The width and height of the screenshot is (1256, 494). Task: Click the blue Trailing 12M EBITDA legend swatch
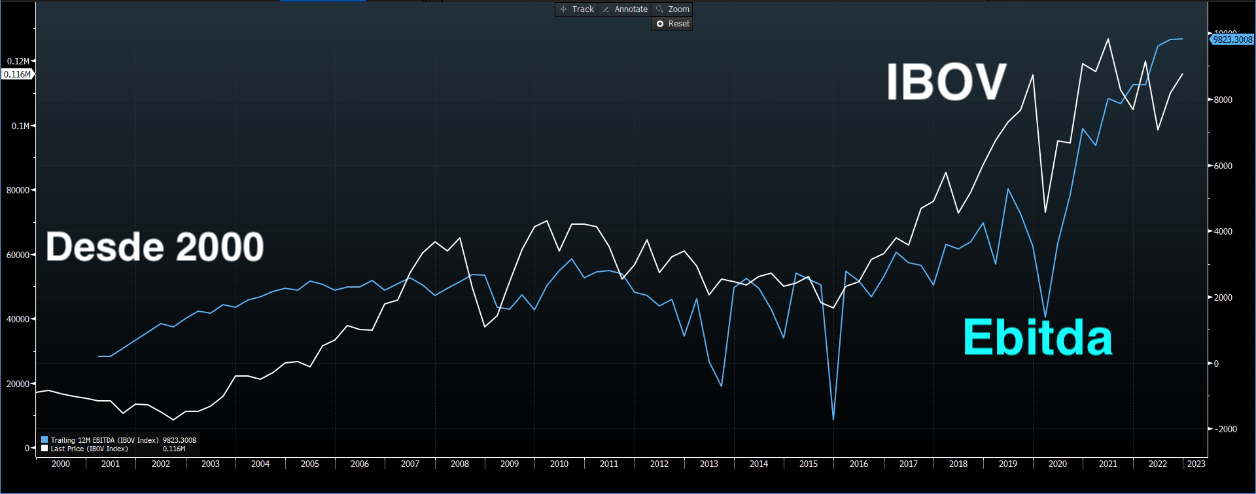click(43, 439)
